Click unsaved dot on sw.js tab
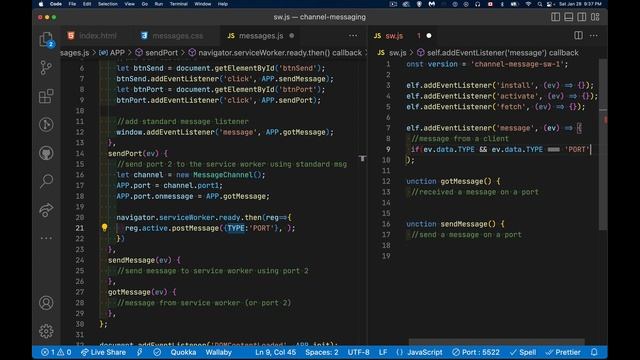This screenshot has height=360, width=640. coord(429,36)
